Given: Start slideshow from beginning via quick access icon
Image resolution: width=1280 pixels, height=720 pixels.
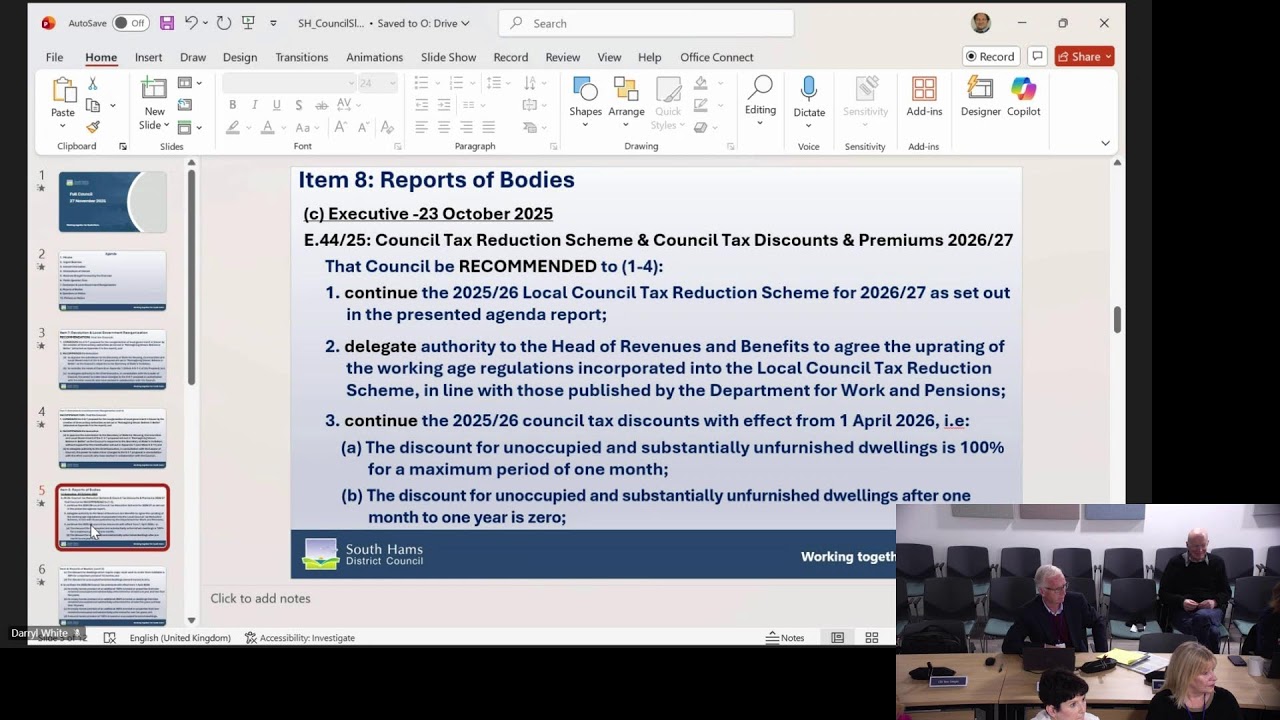Looking at the screenshot, I should pos(248,23).
